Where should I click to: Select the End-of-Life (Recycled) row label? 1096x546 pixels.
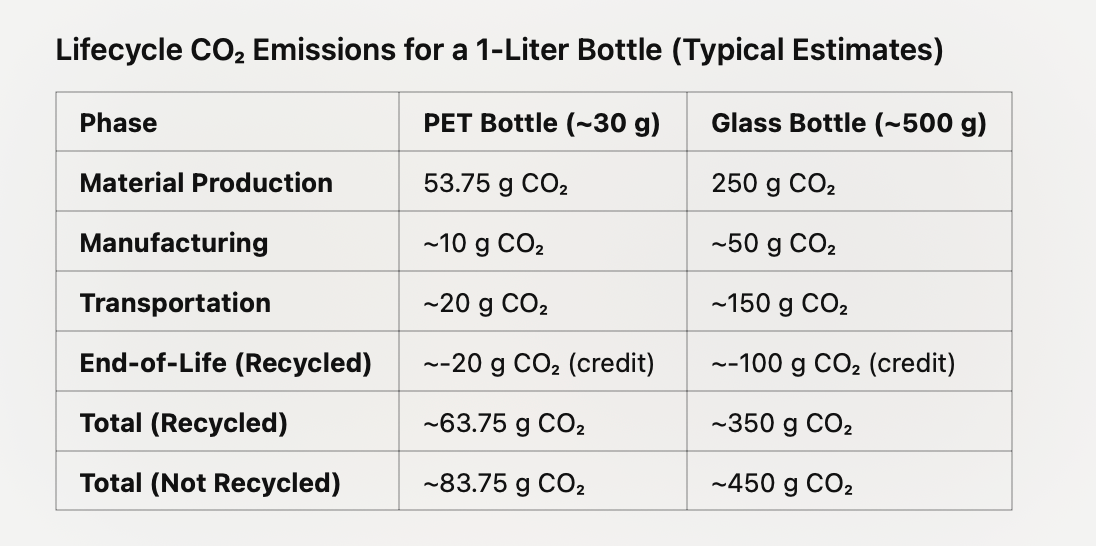click(x=225, y=363)
